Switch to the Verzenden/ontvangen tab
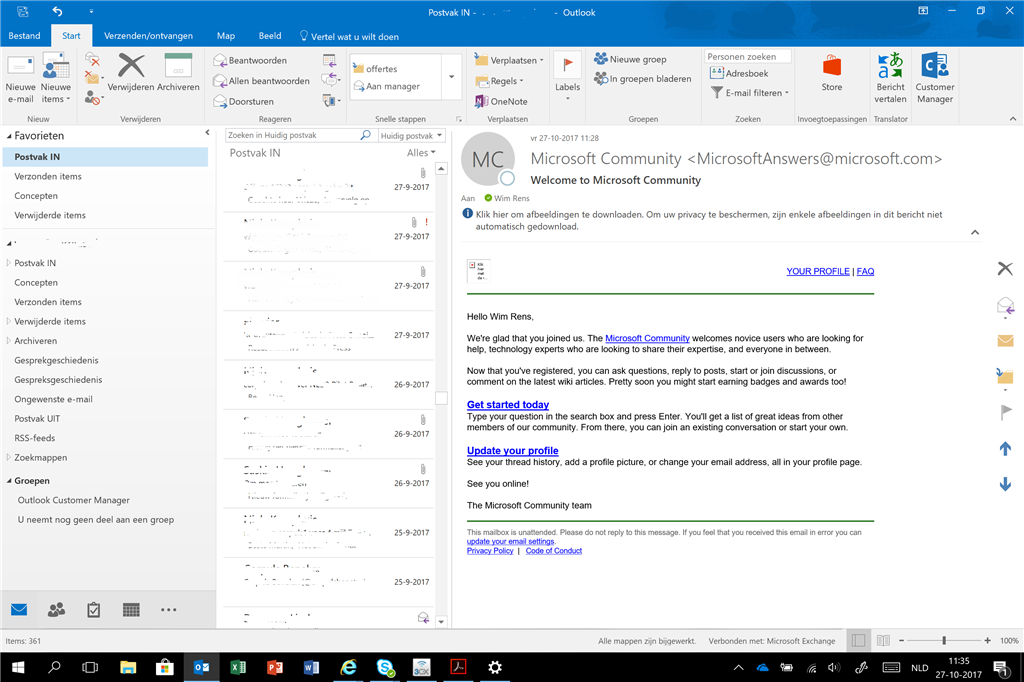The height and width of the screenshot is (682, 1024). point(148,36)
